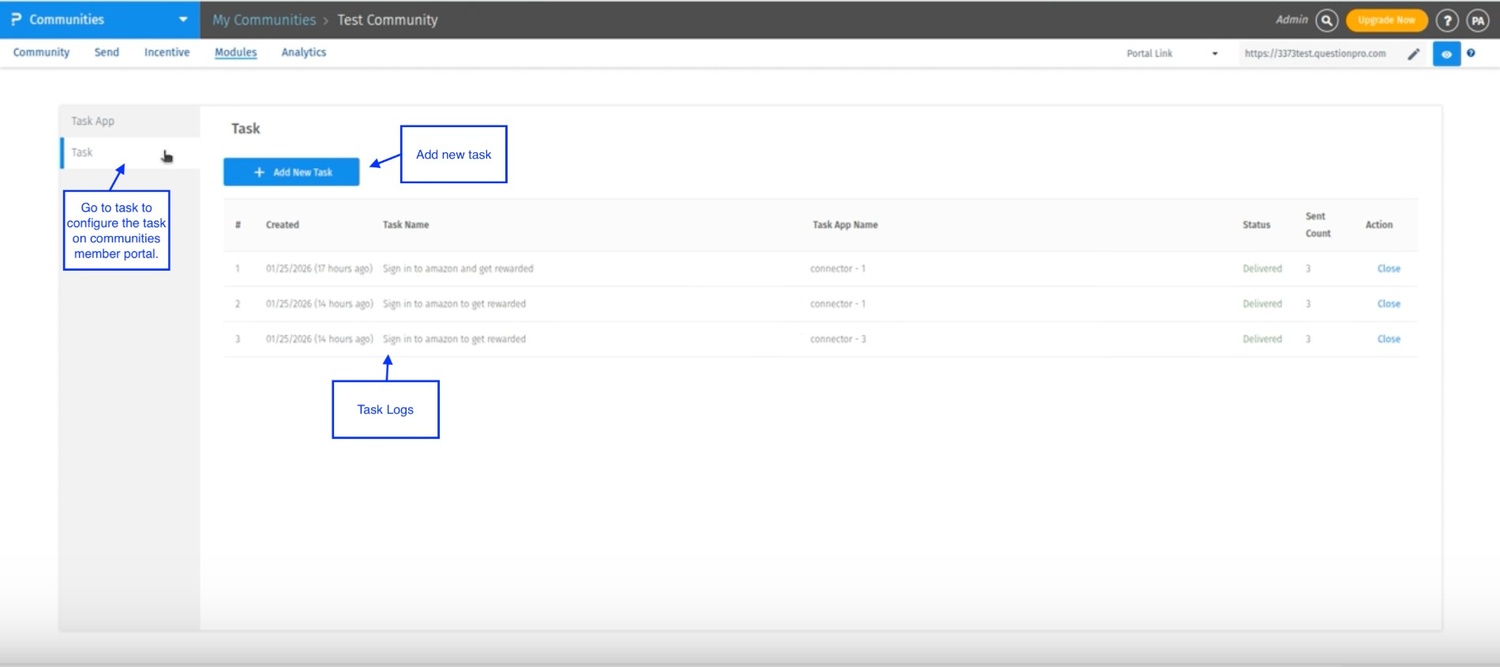
Task: Click the small blue help icon beside preview
Action: (x=1471, y=53)
